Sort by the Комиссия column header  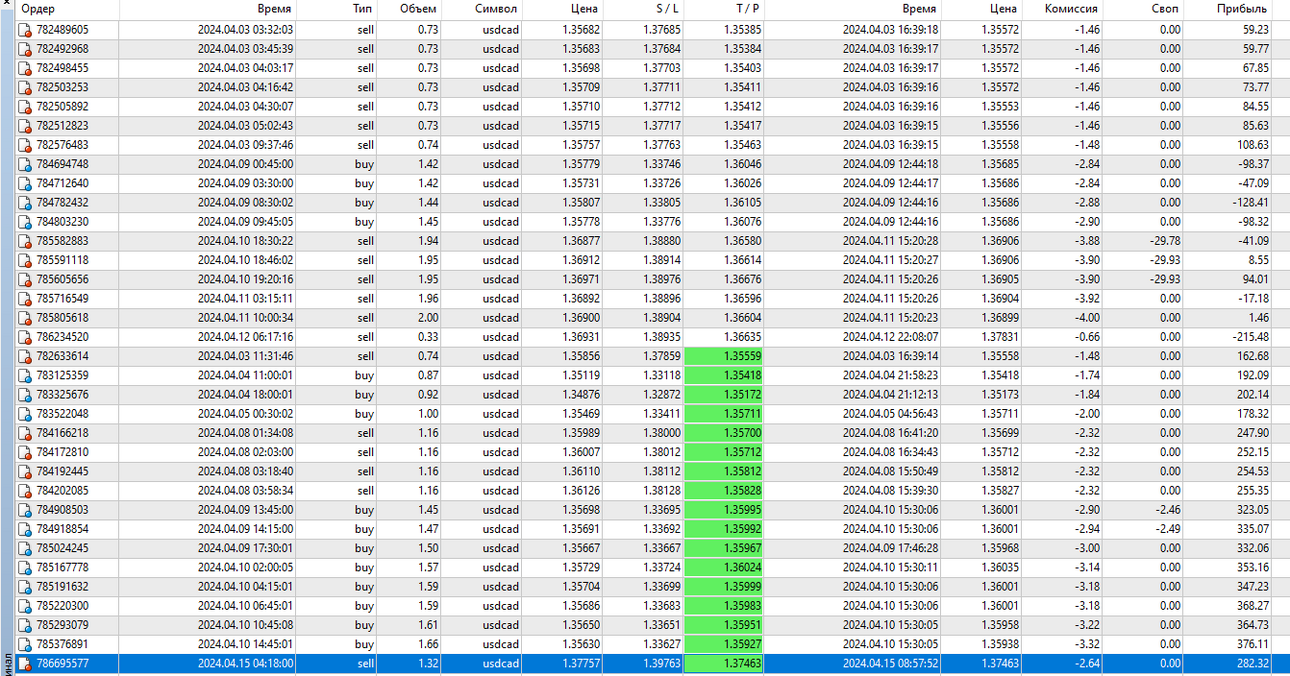click(1071, 9)
